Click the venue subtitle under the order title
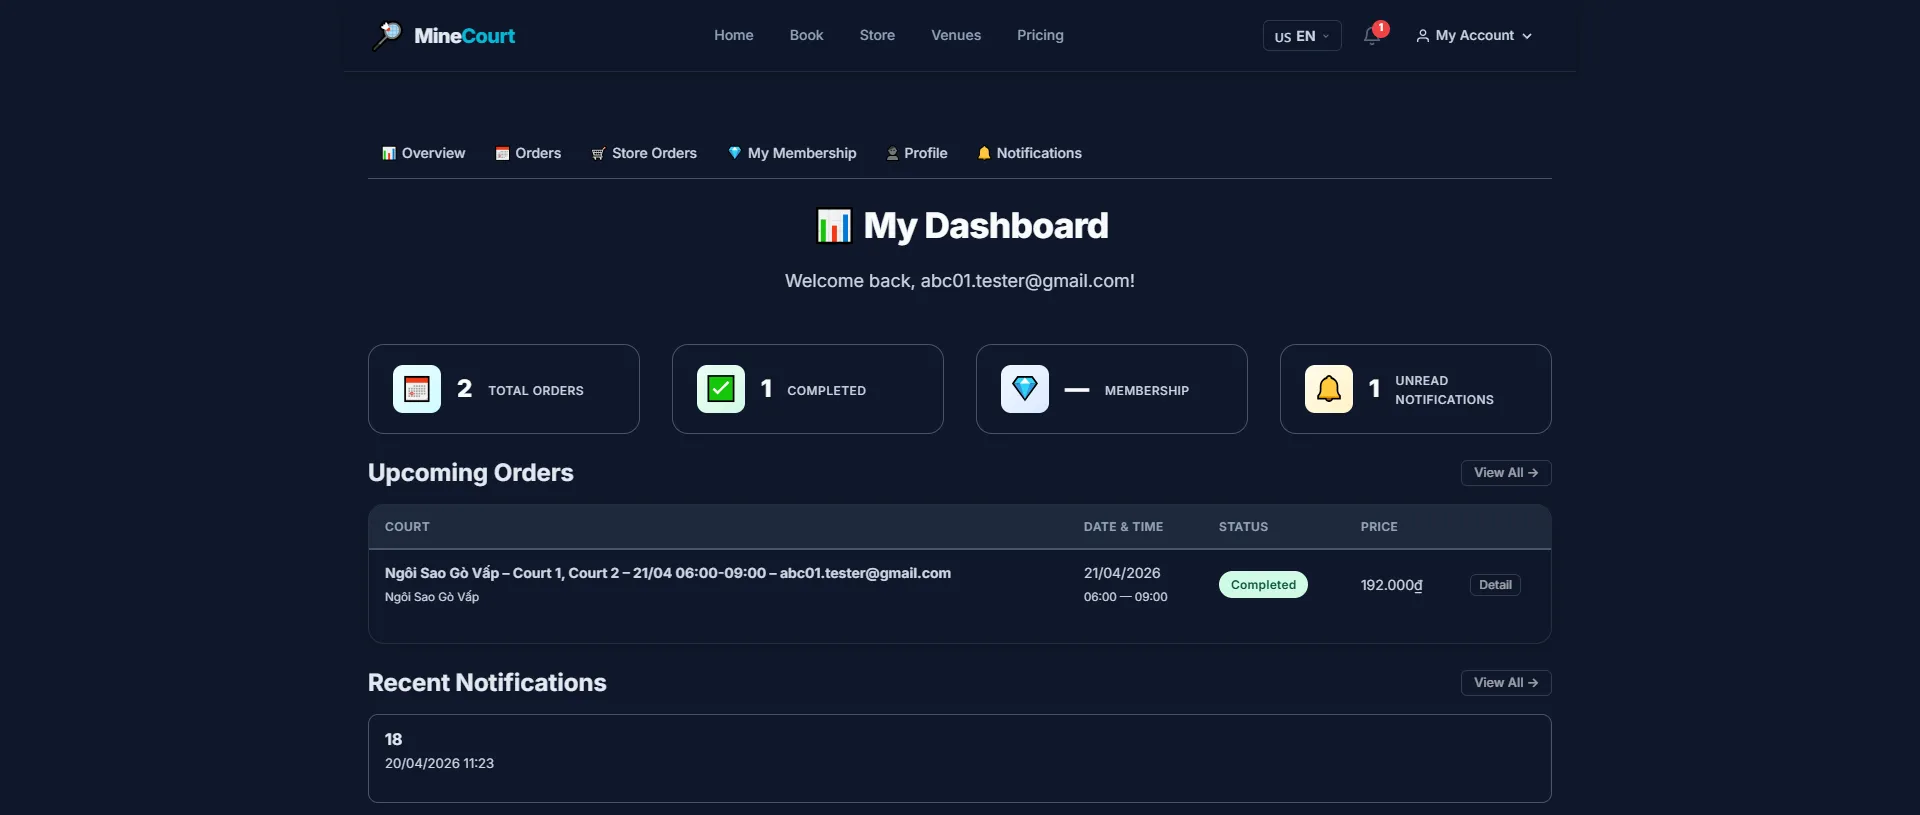The height and width of the screenshot is (815, 1920). pyautogui.click(x=432, y=597)
